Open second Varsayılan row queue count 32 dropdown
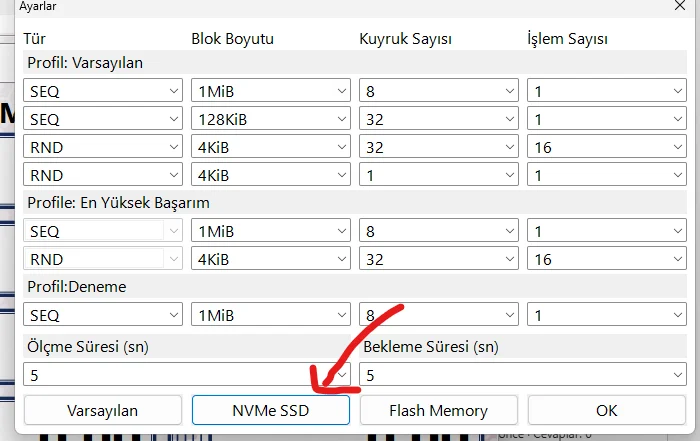The image size is (700, 441). tap(438, 119)
